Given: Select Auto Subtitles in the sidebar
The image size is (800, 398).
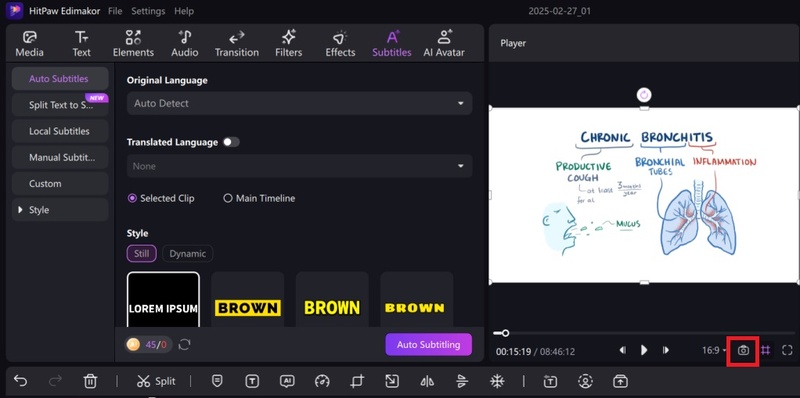Looking at the screenshot, I should tap(60, 79).
